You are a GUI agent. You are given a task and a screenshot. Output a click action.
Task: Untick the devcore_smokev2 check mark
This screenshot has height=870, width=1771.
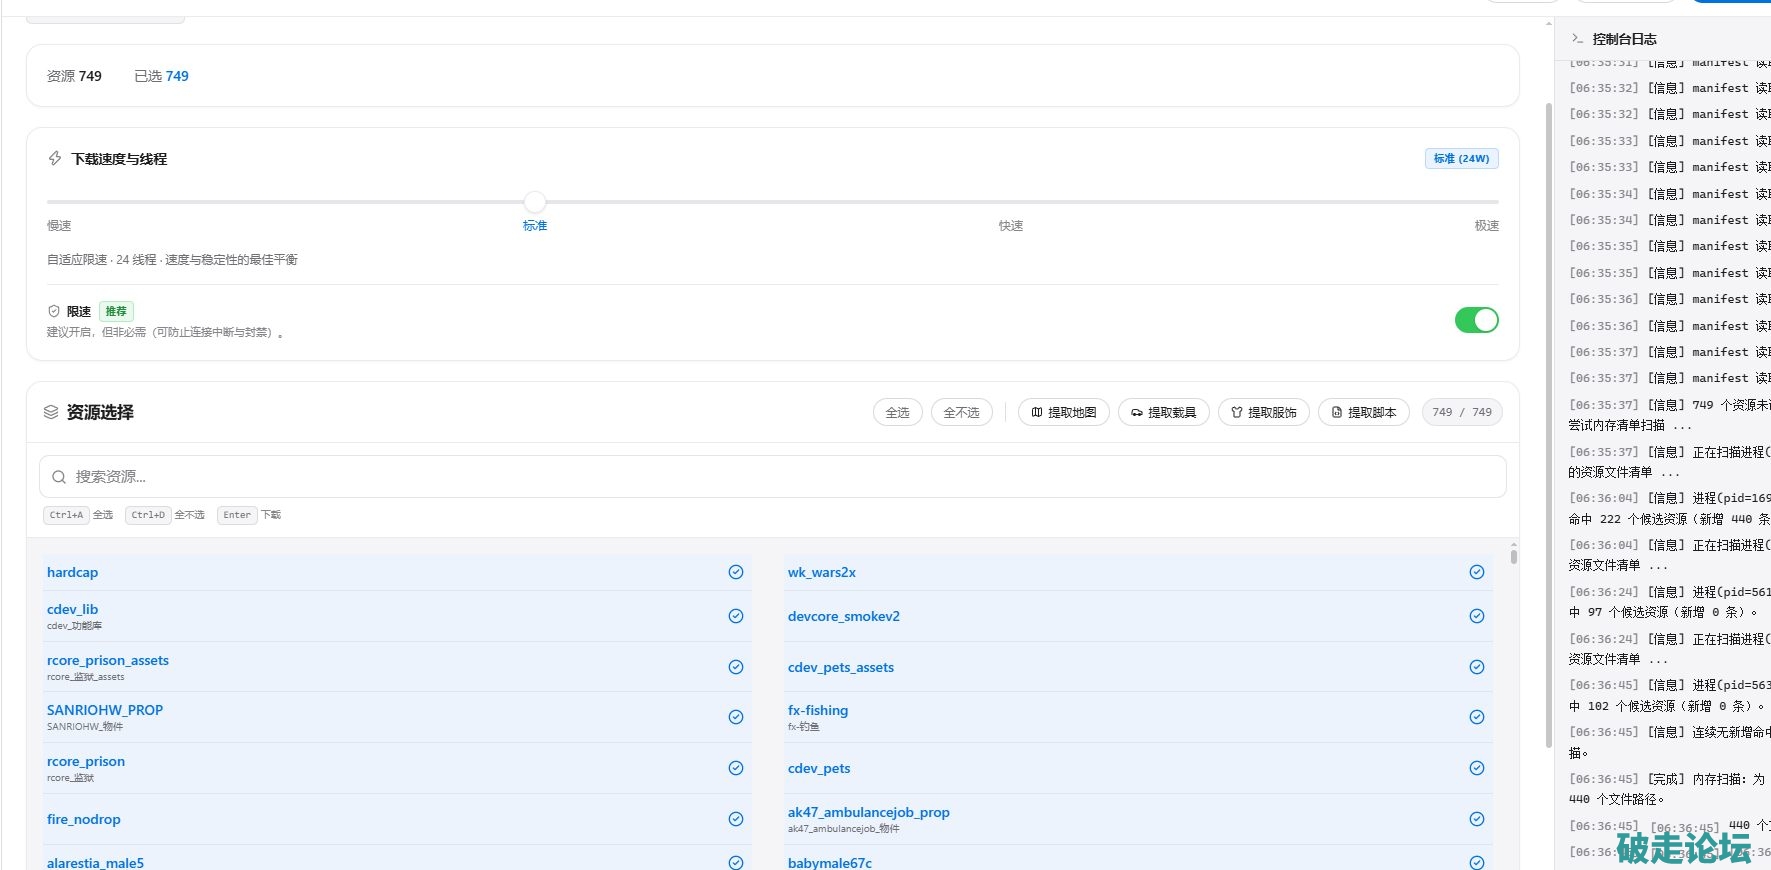[1477, 616]
